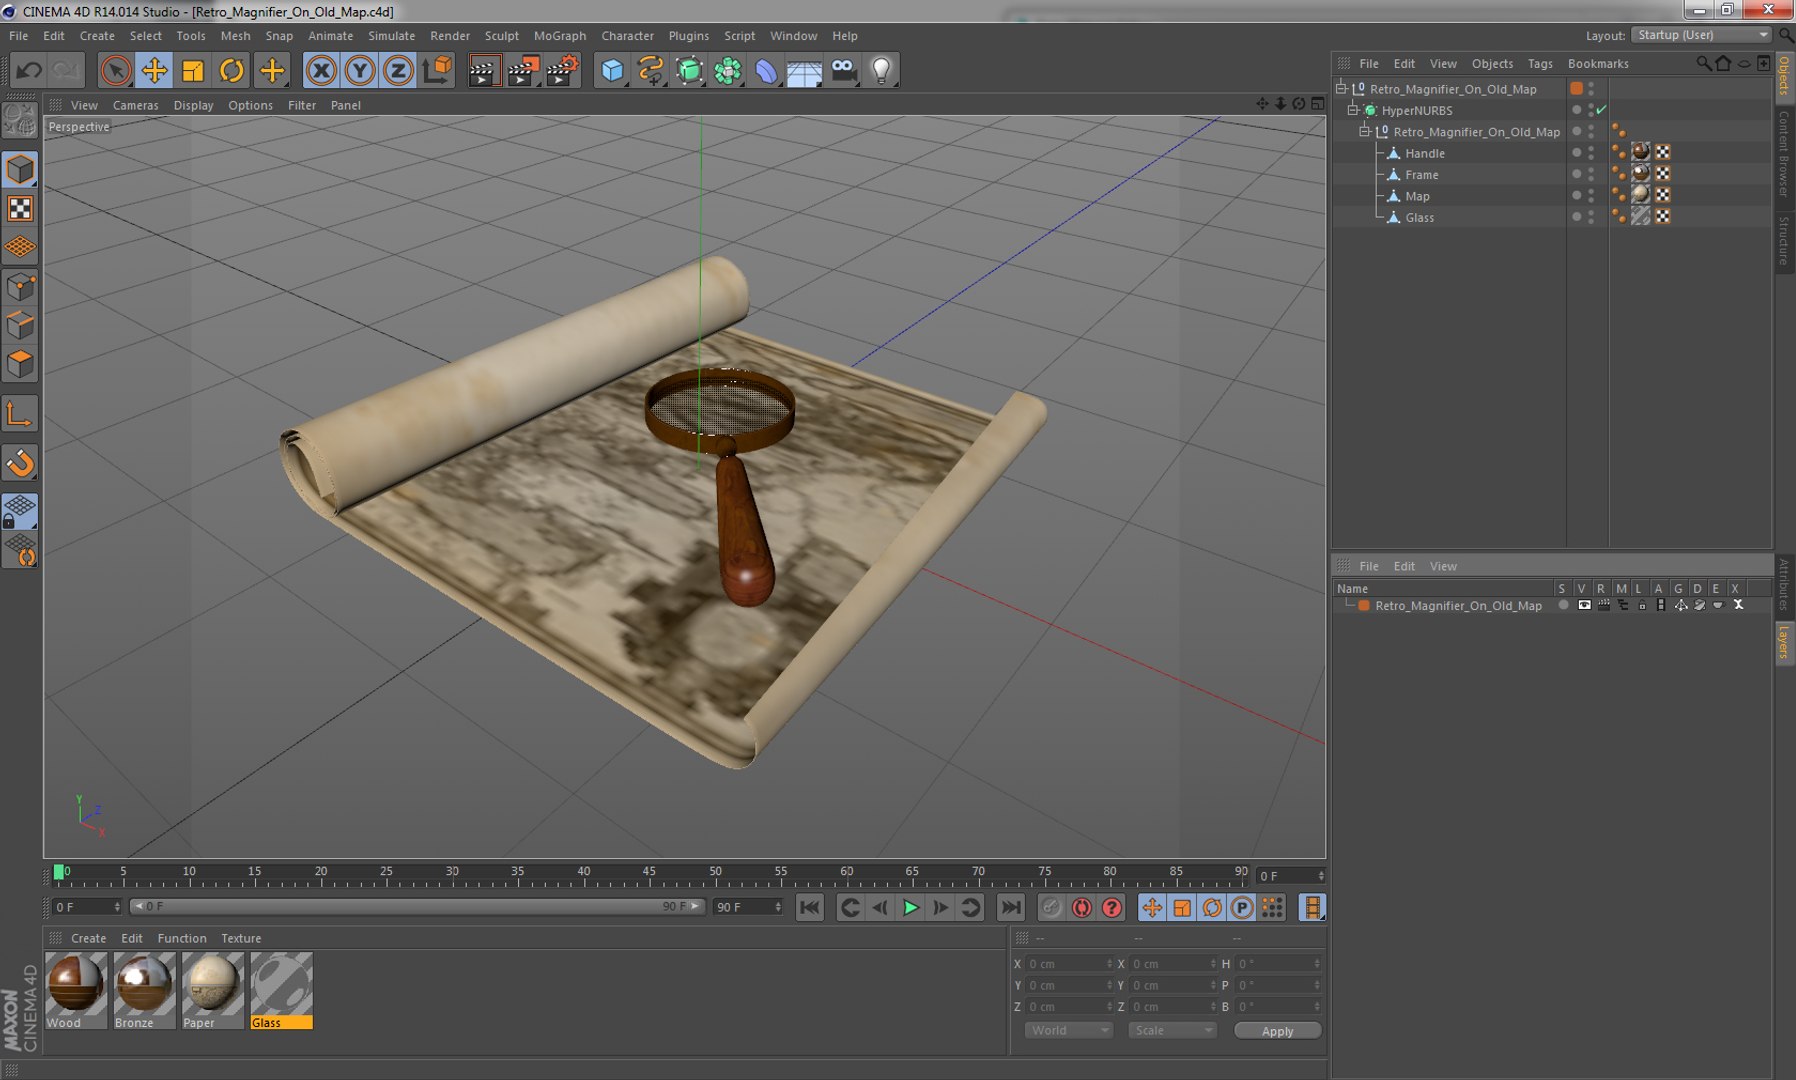The image size is (1796, 1080).
Task: Select the Scale tool
Action: coord(193,70)
